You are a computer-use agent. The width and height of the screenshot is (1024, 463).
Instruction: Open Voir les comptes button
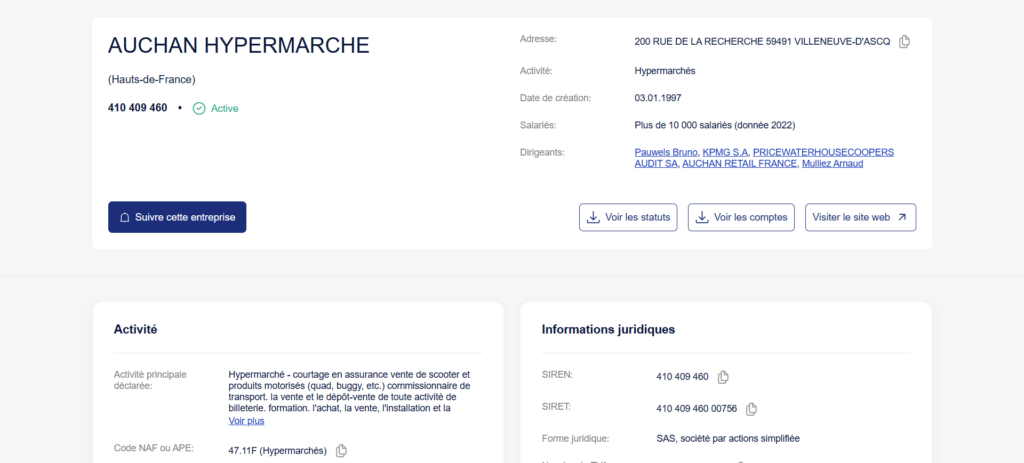[741, 217]
